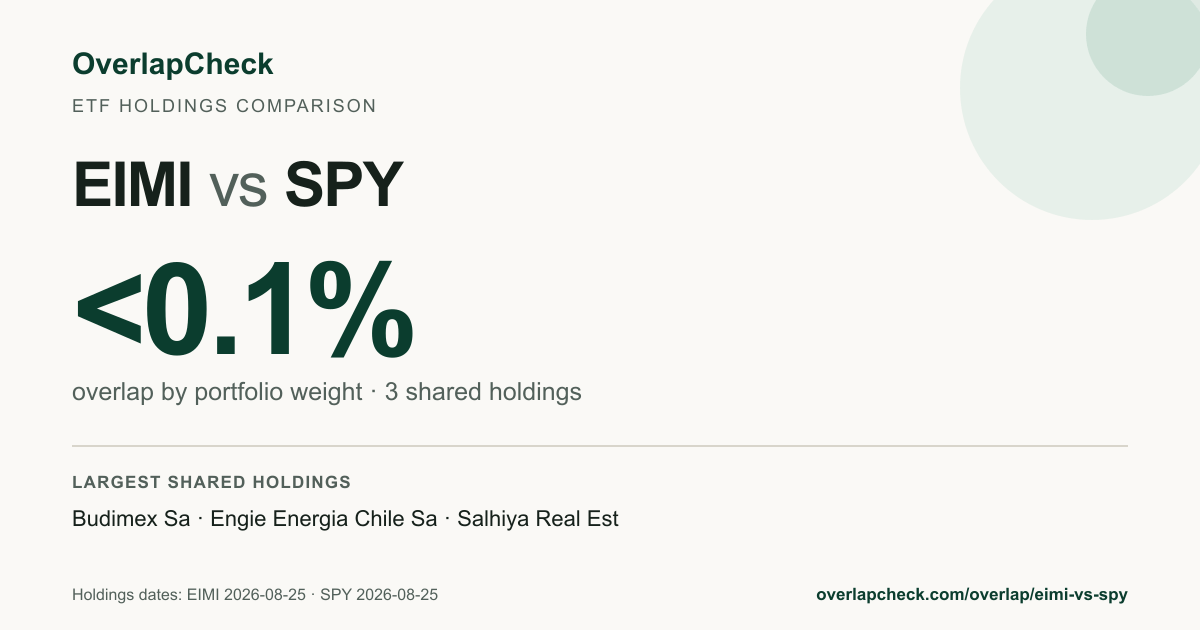
Task: Click the 3 shared holdings text
Action: (x=483, y=392)
